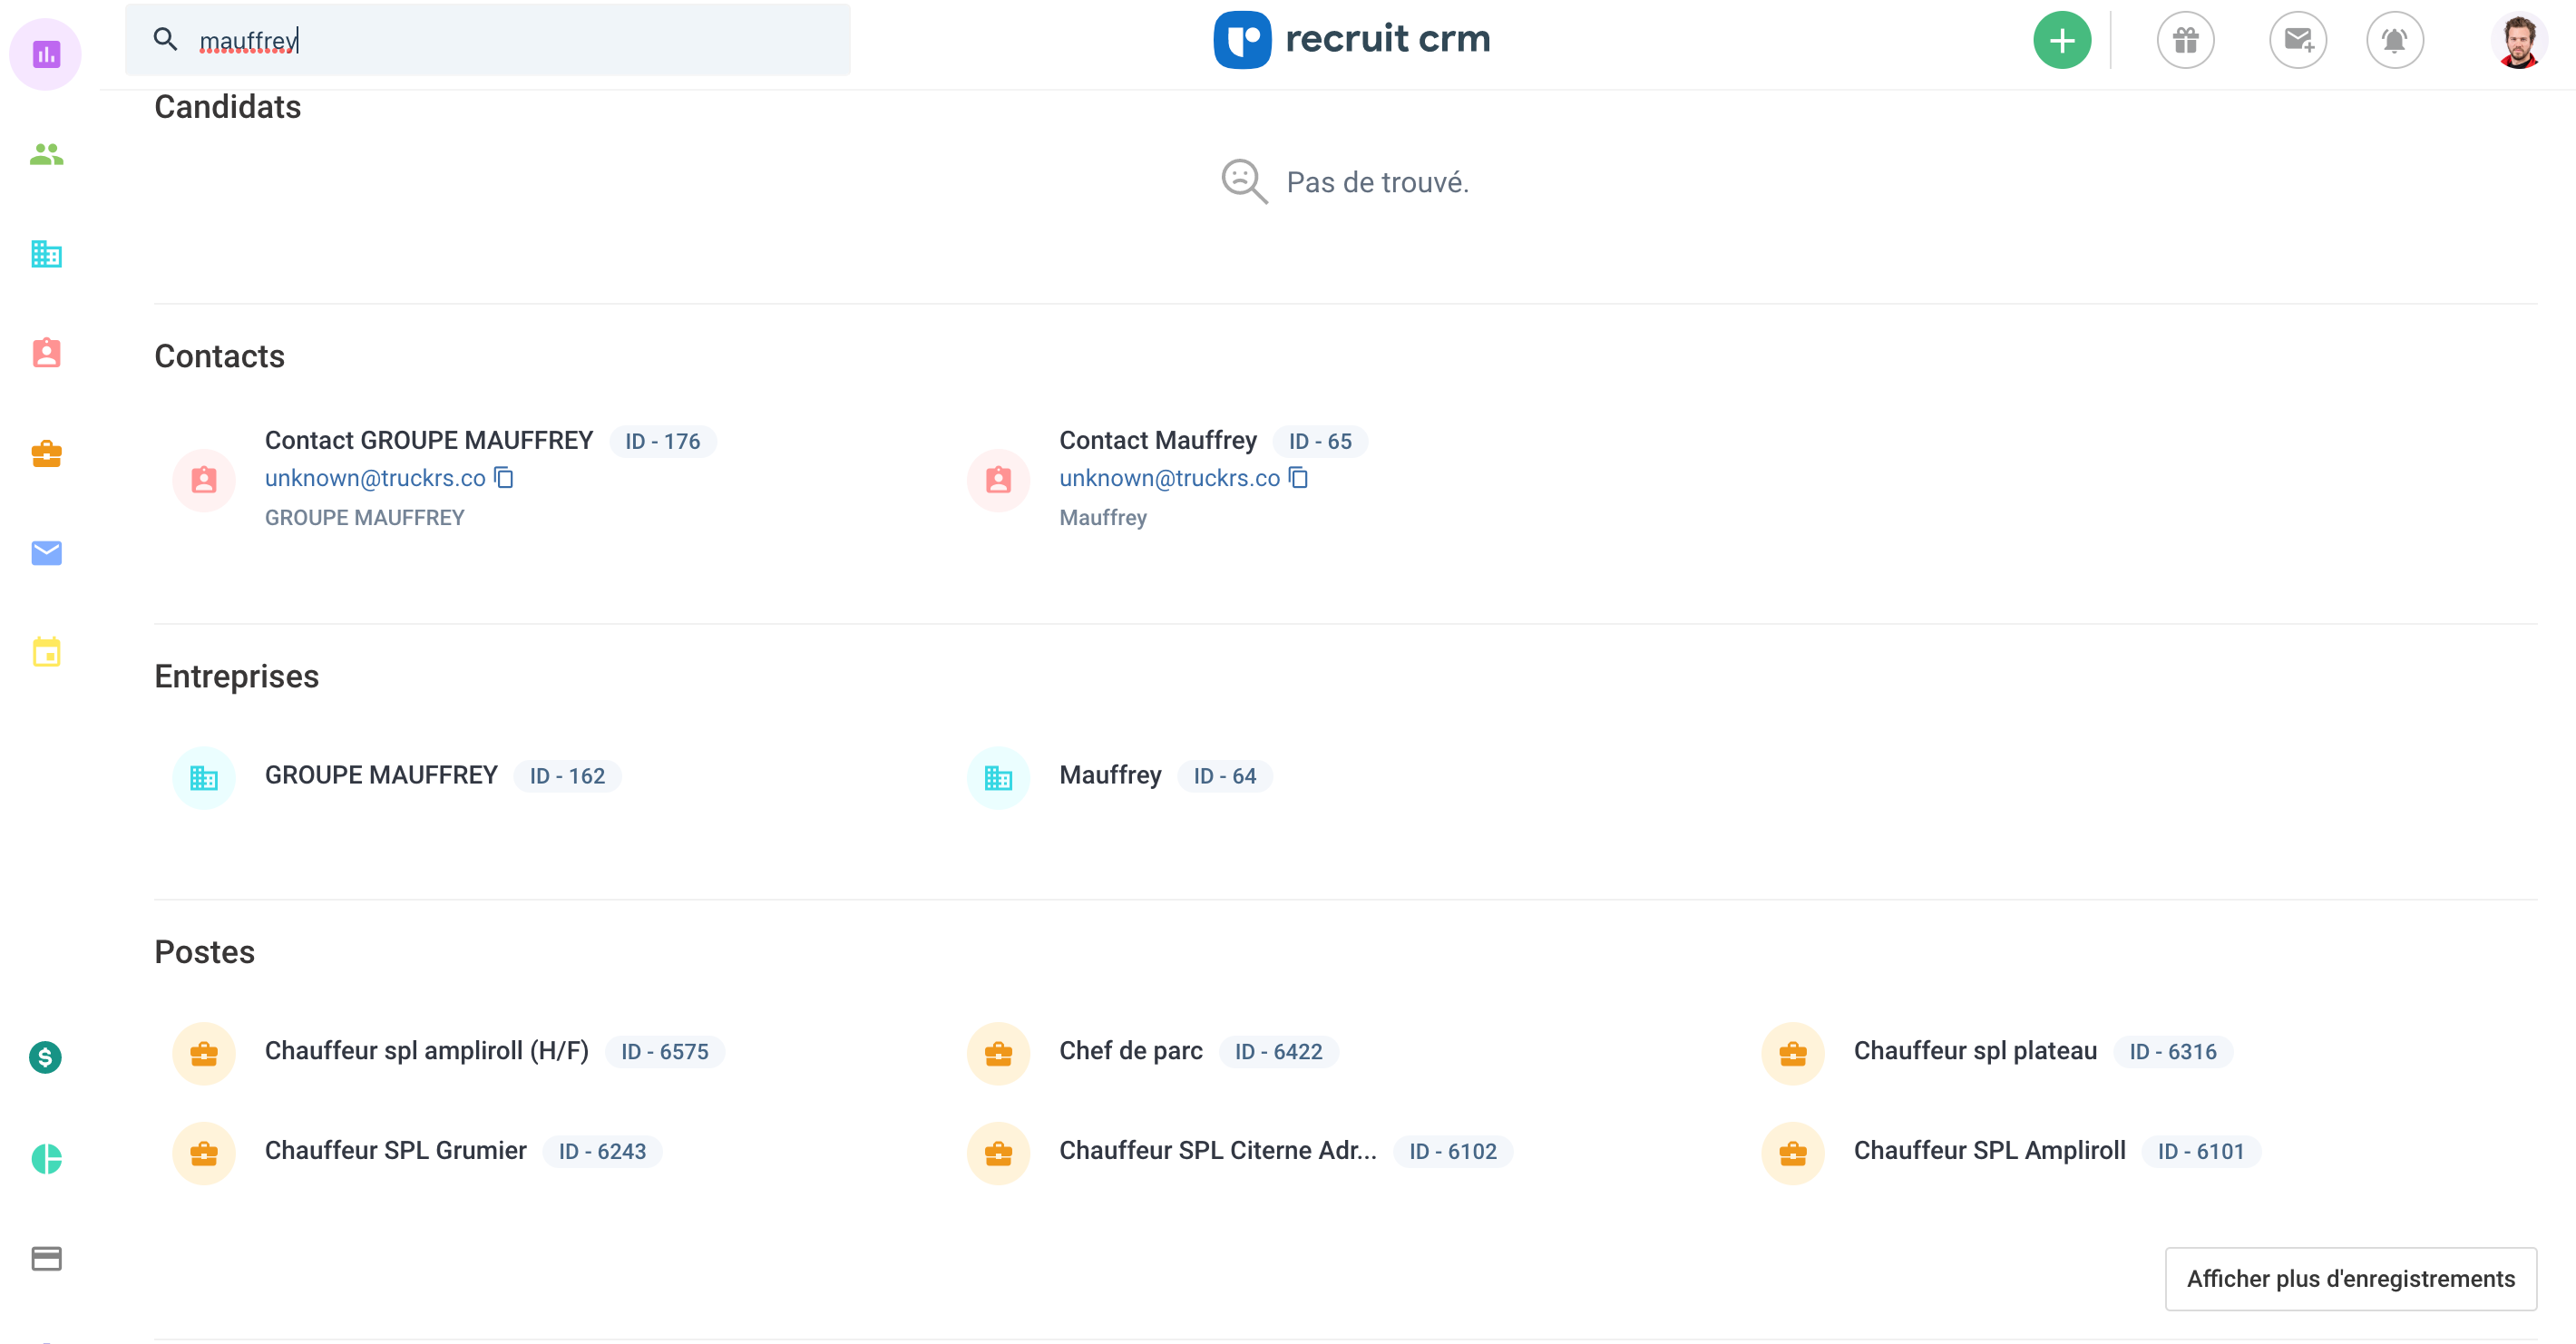Open Companies via sidebar building icon
Viewport: 2576px width, 1344px height.
point(46,254)
